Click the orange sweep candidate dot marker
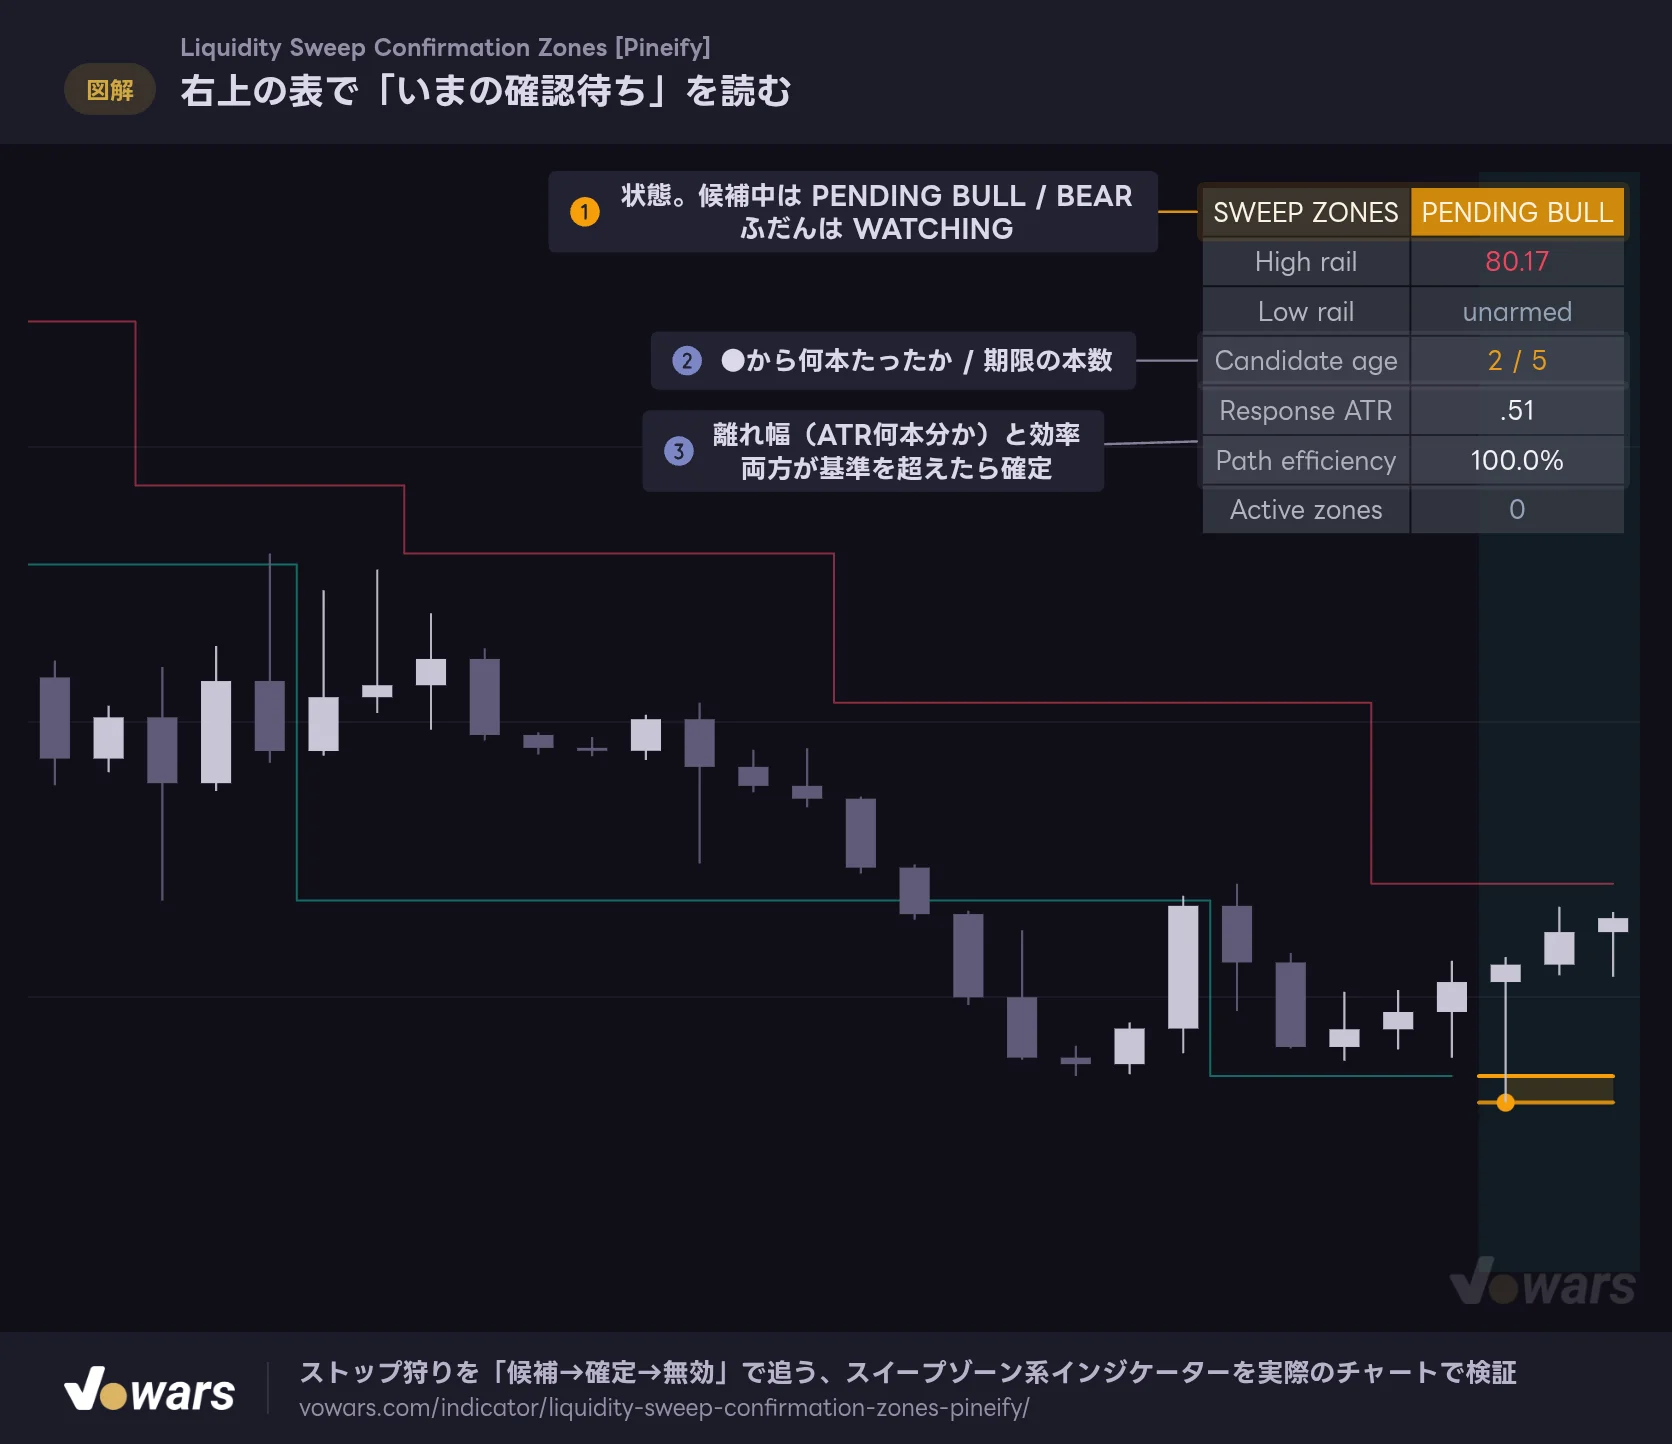This screenshot has height=1444, width=1672. pos(1506,1103)
